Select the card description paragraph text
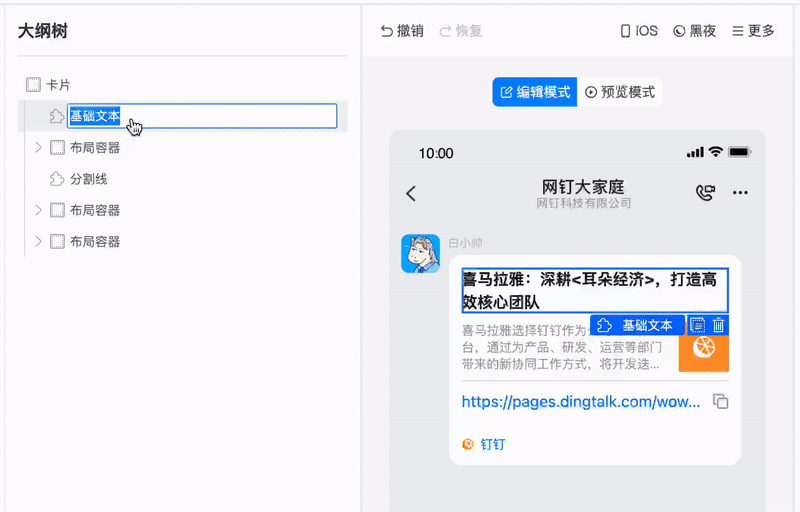 (x=562, y=347)
